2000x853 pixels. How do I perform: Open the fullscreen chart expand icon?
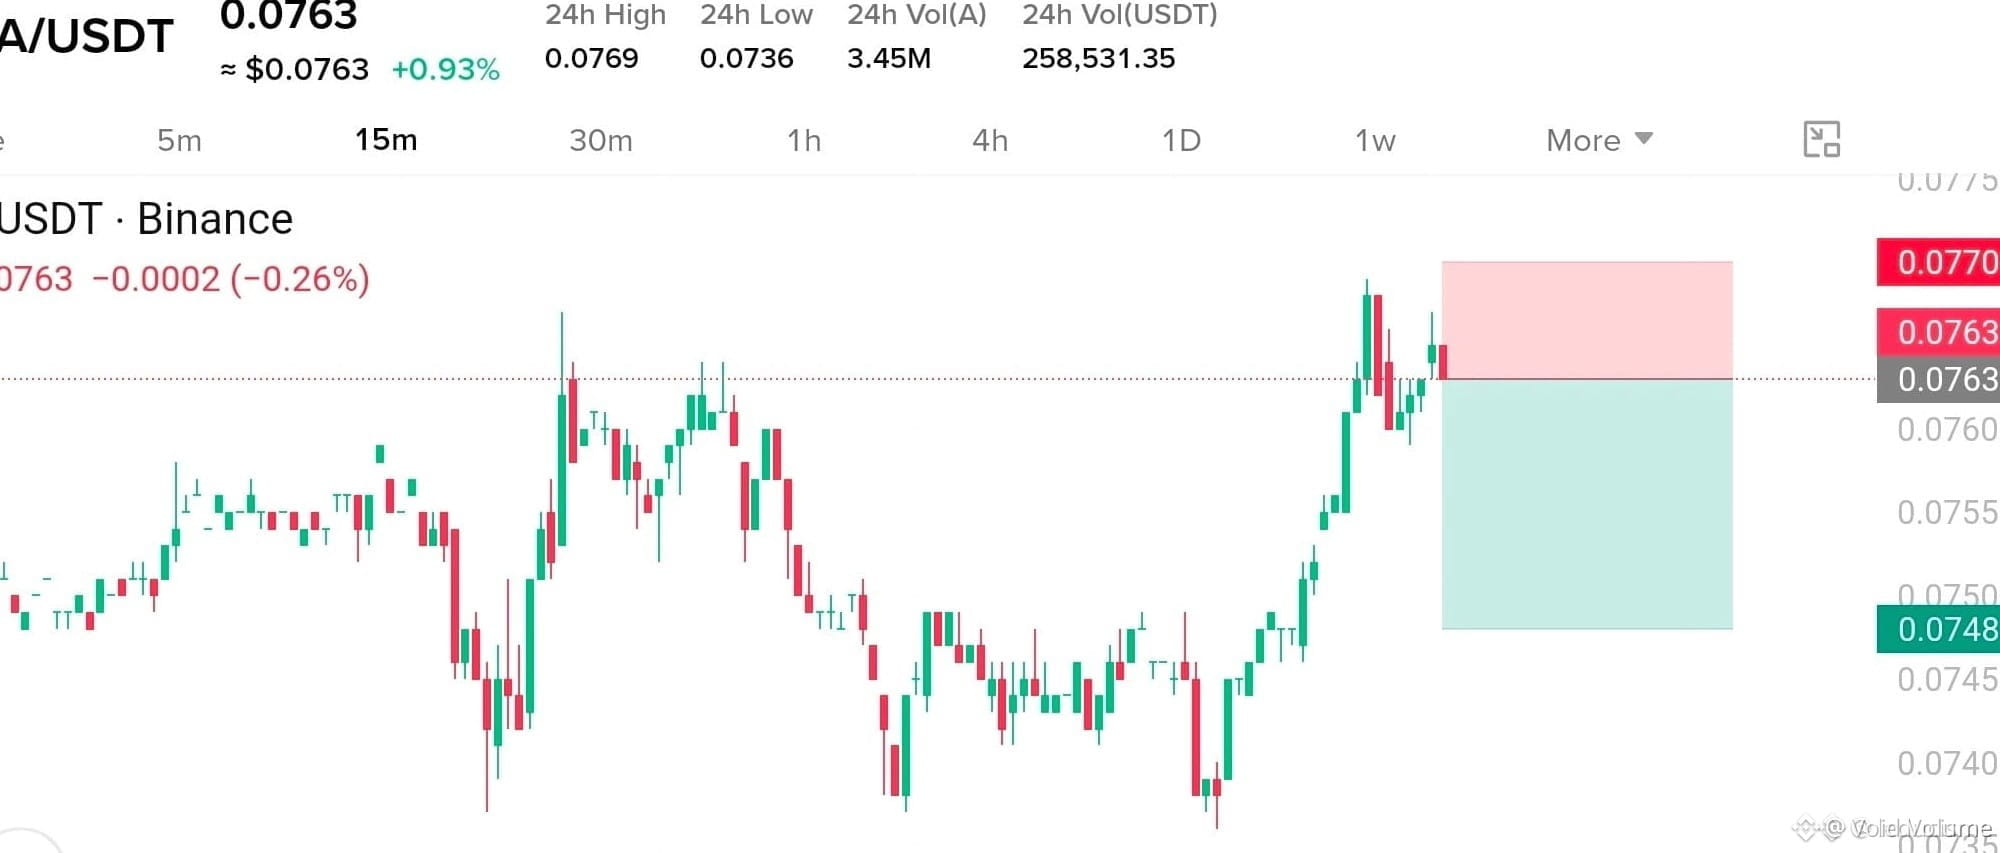coord(1821,140)
